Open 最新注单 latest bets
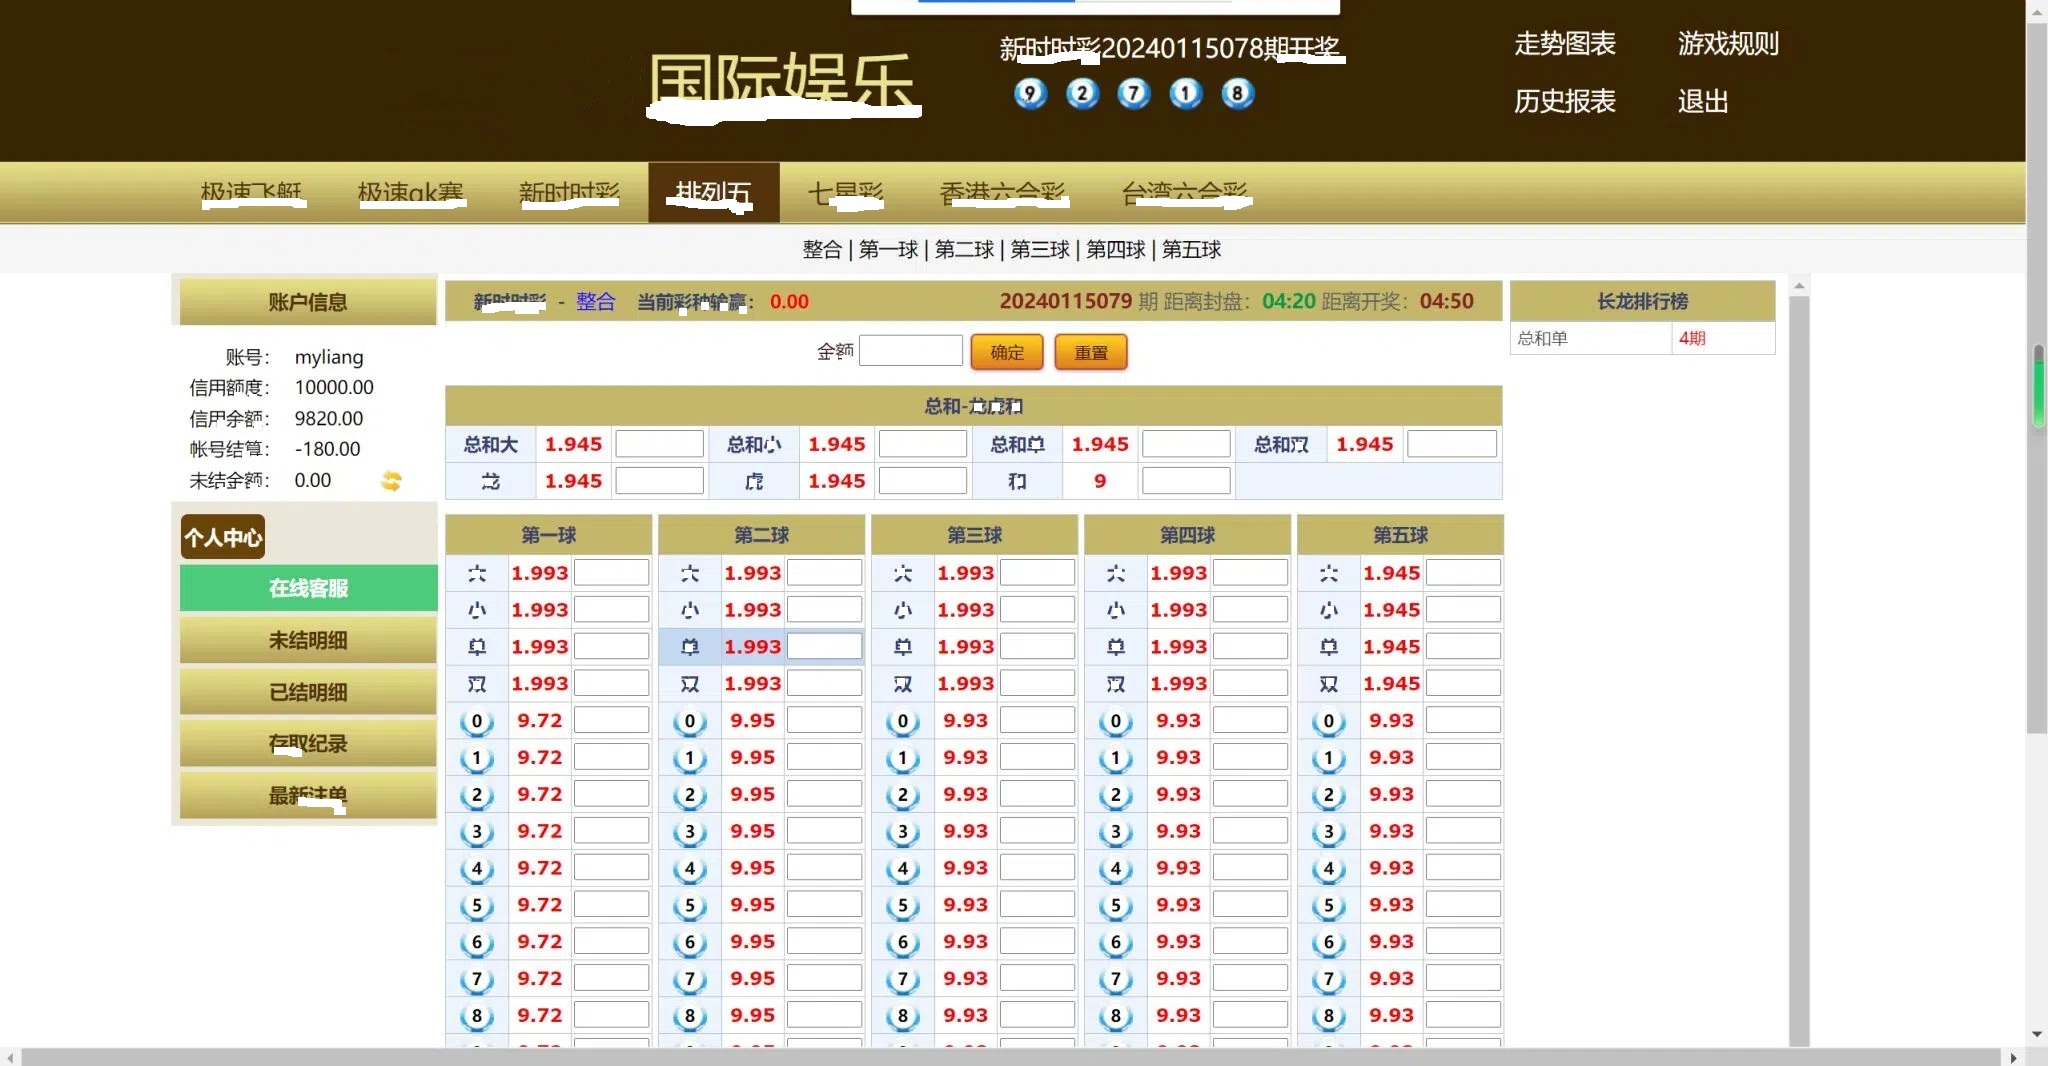Screen dimensions: 2048x1066 click(x=308, y=796)
